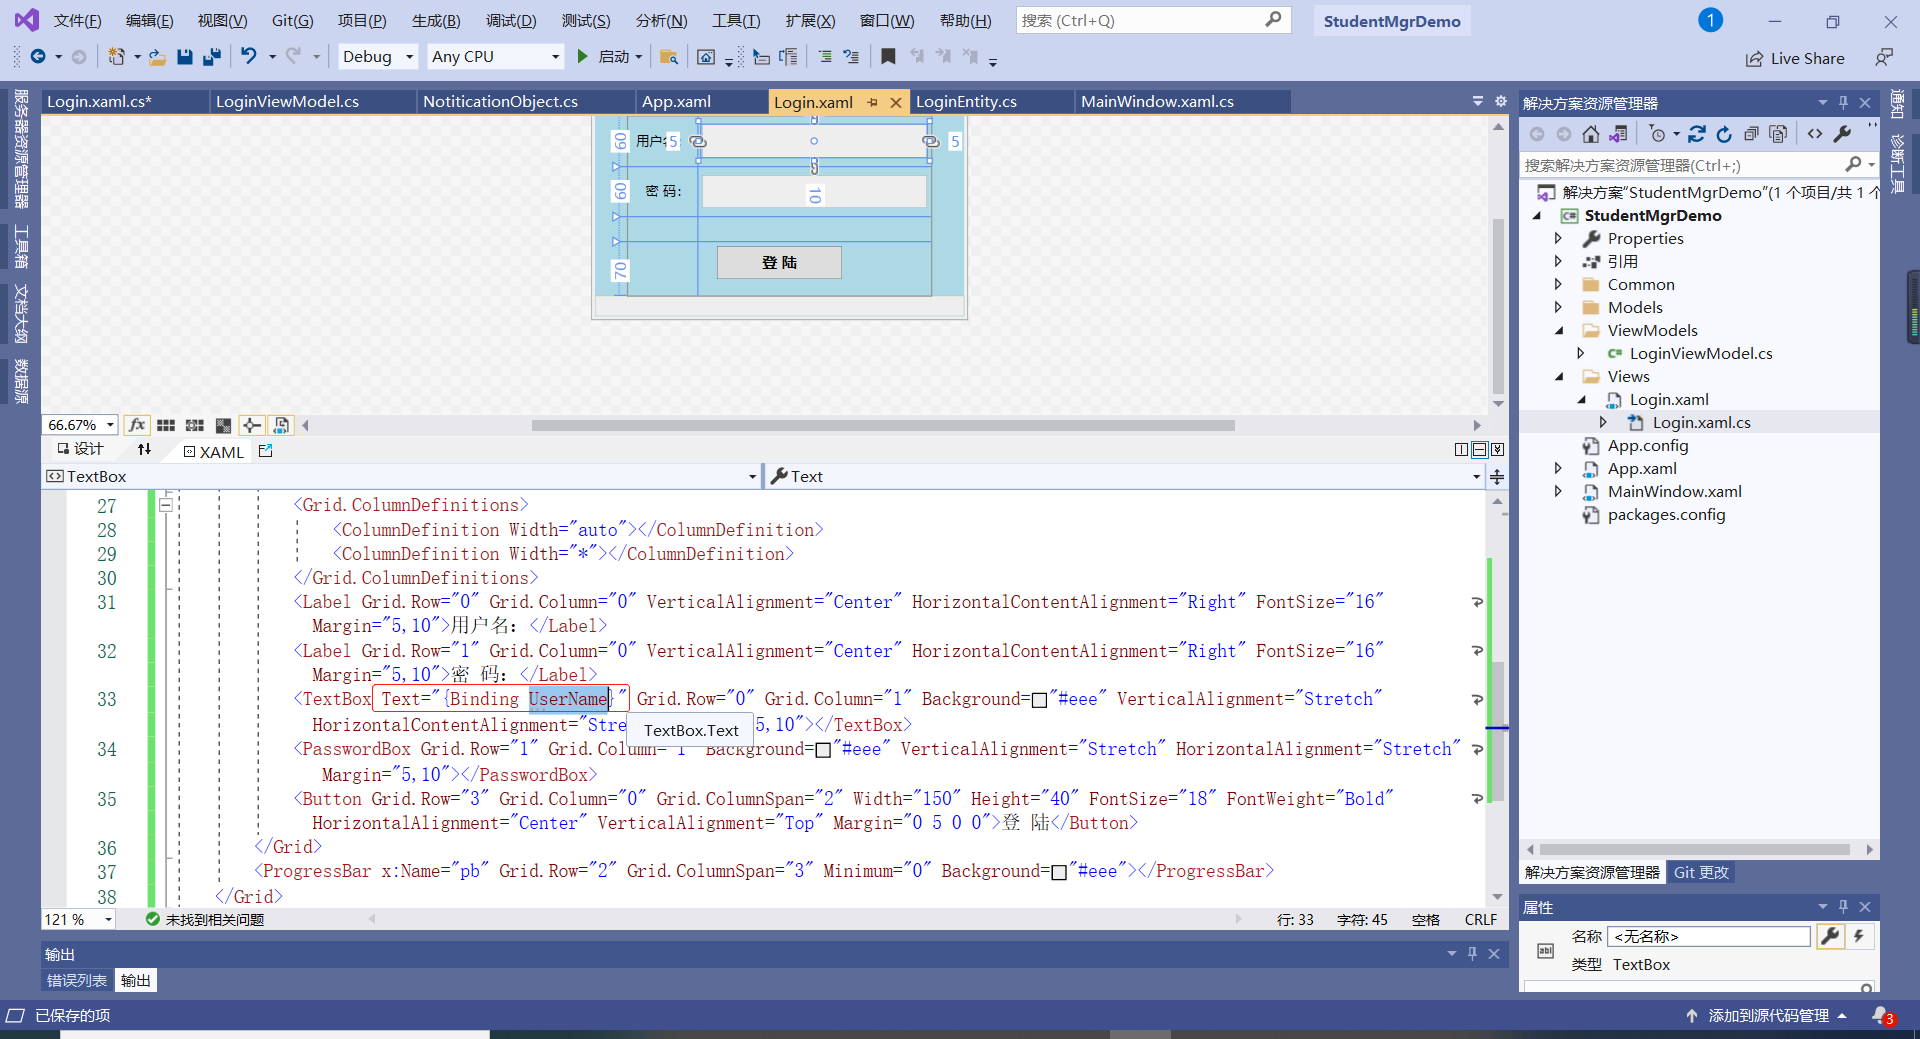1920x1039 pixels.
Task: Click 添加到源代码管理 in the status bar
Action: [1767, 1015]
